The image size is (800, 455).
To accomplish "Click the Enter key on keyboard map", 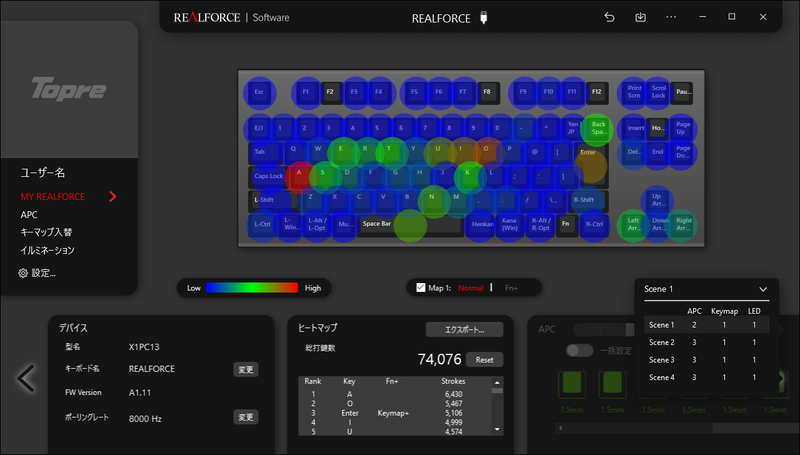I will (591, 164).
